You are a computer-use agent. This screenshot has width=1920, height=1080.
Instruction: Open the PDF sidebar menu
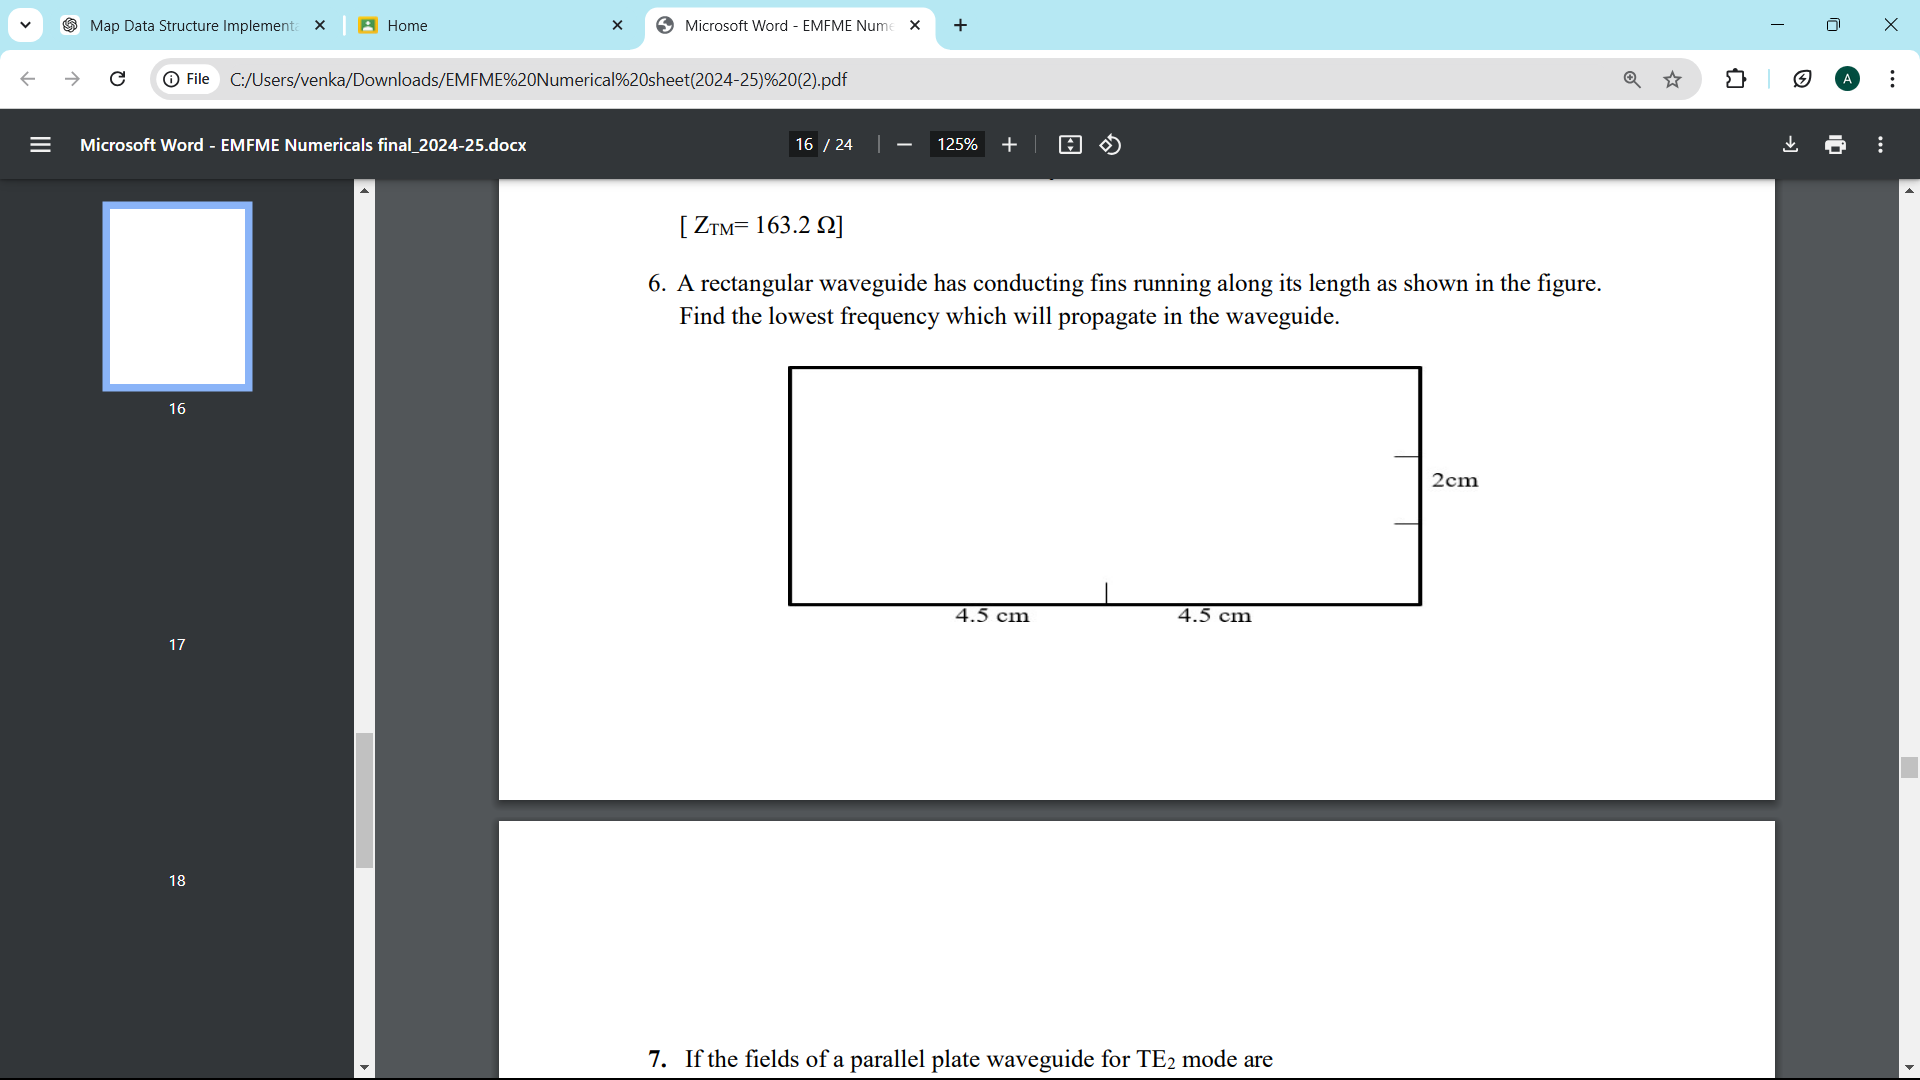pos(40,144)
